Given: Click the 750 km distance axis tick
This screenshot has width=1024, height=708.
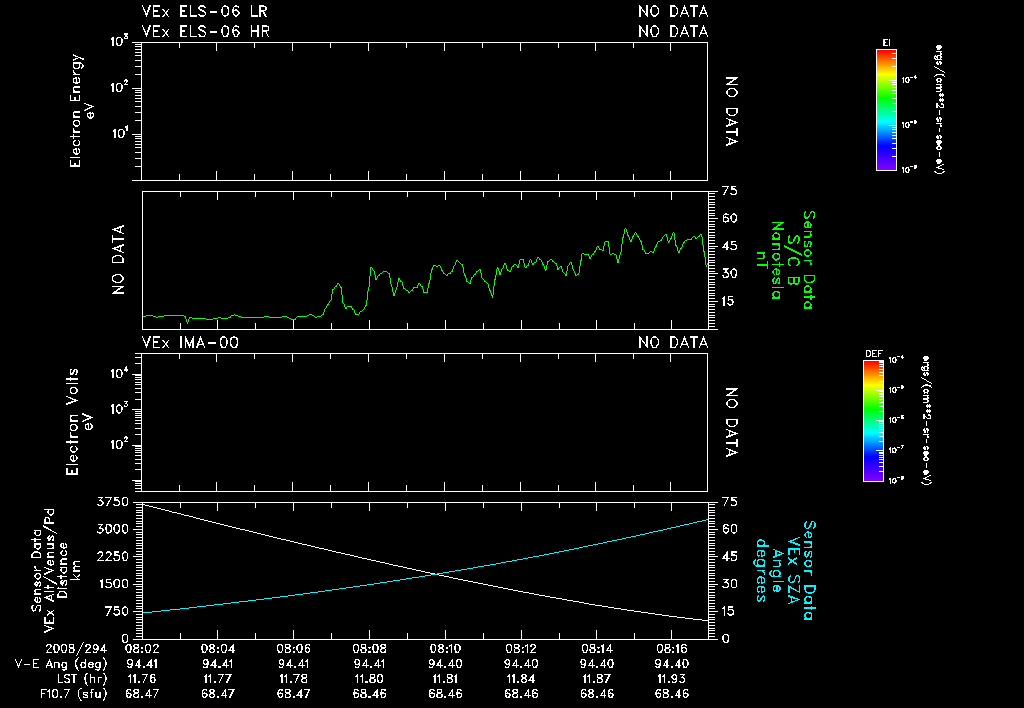Looking at the screenshot, I should click(x=117, y=611).
